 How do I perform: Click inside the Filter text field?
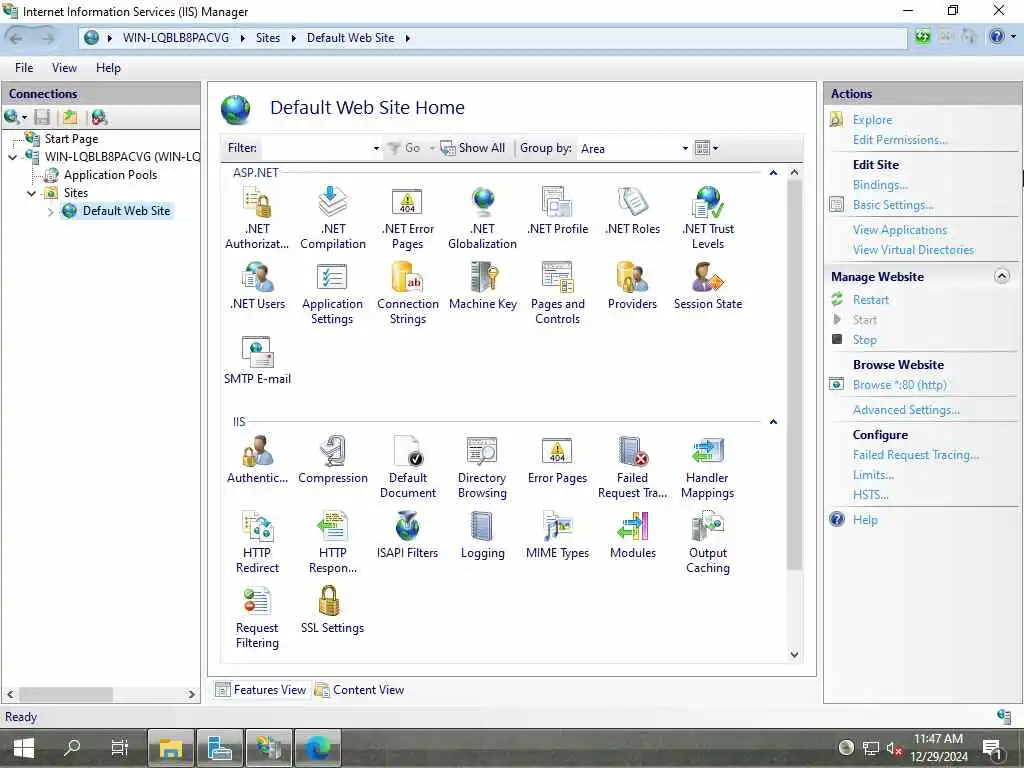316,148
